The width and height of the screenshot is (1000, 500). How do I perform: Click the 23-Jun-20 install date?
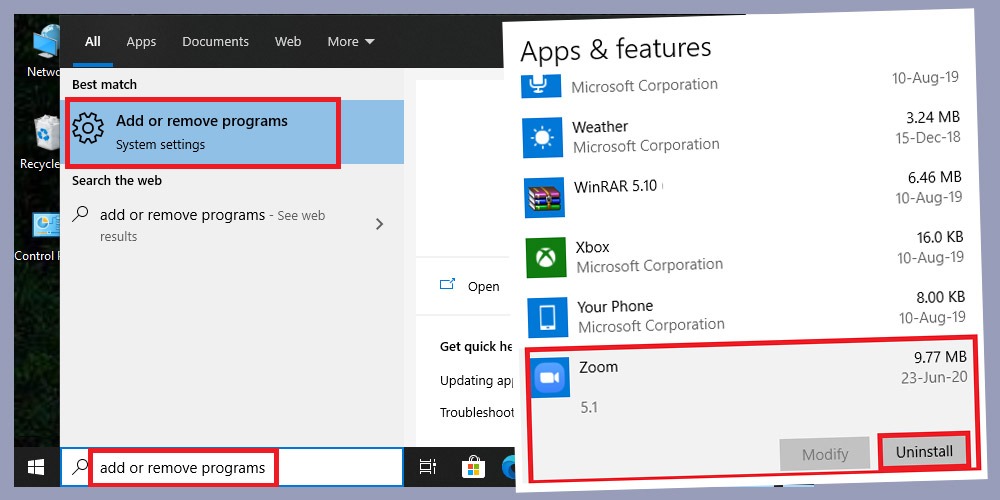click(934, 377)
